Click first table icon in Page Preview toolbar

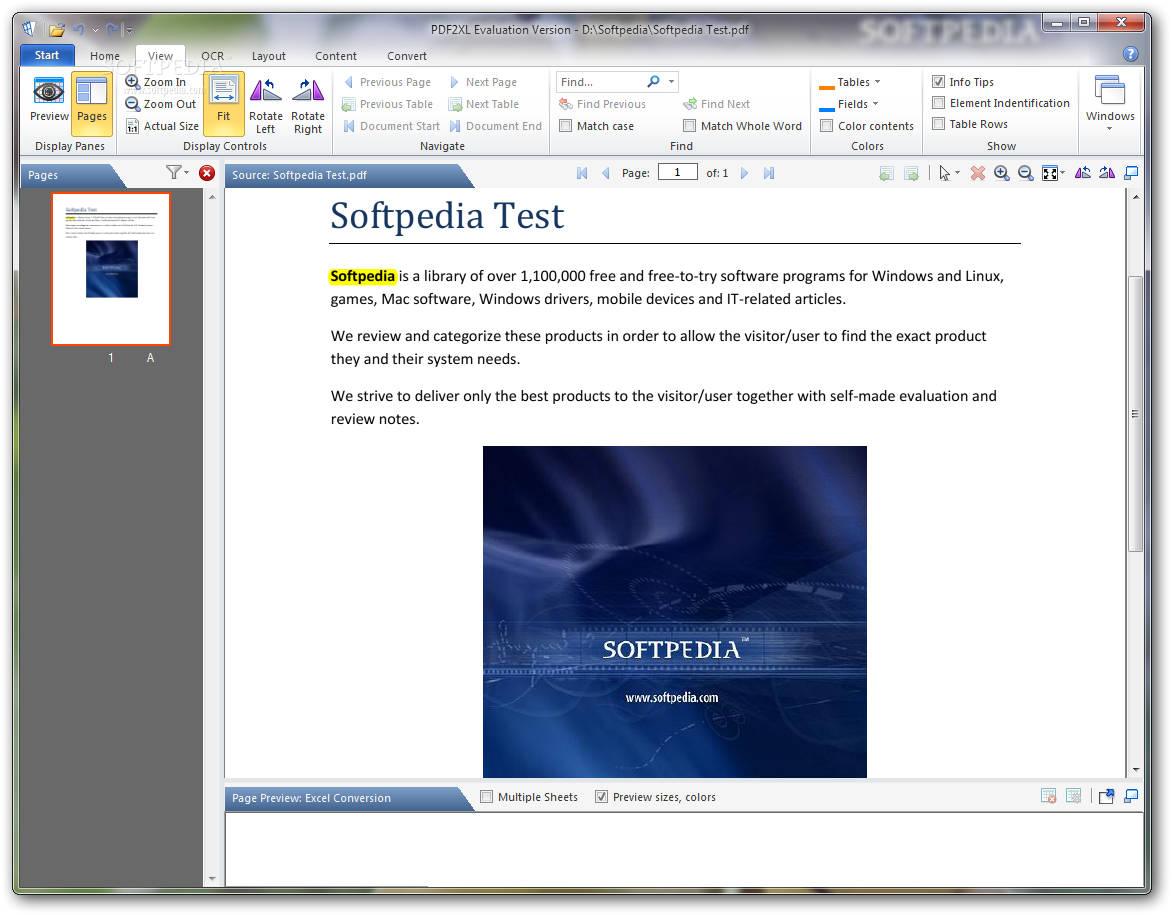pos(1049,796)
